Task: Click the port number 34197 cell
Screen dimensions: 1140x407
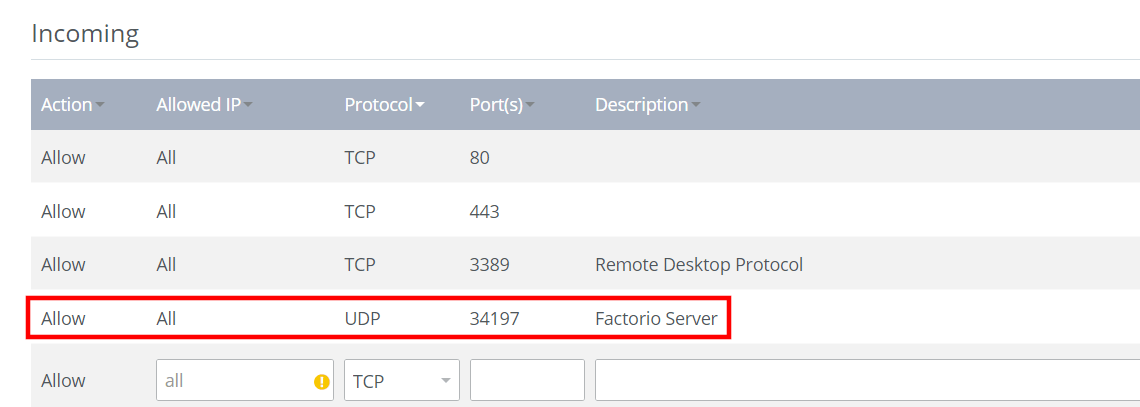Action: (494, 318)
